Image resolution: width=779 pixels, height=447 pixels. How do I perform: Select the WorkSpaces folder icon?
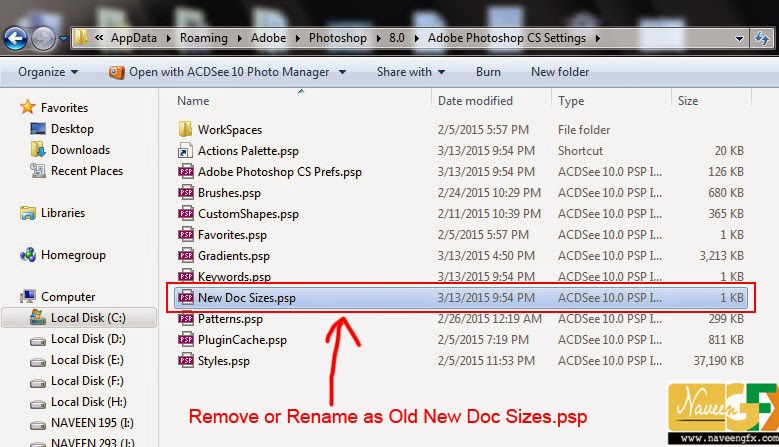point(185,129)
